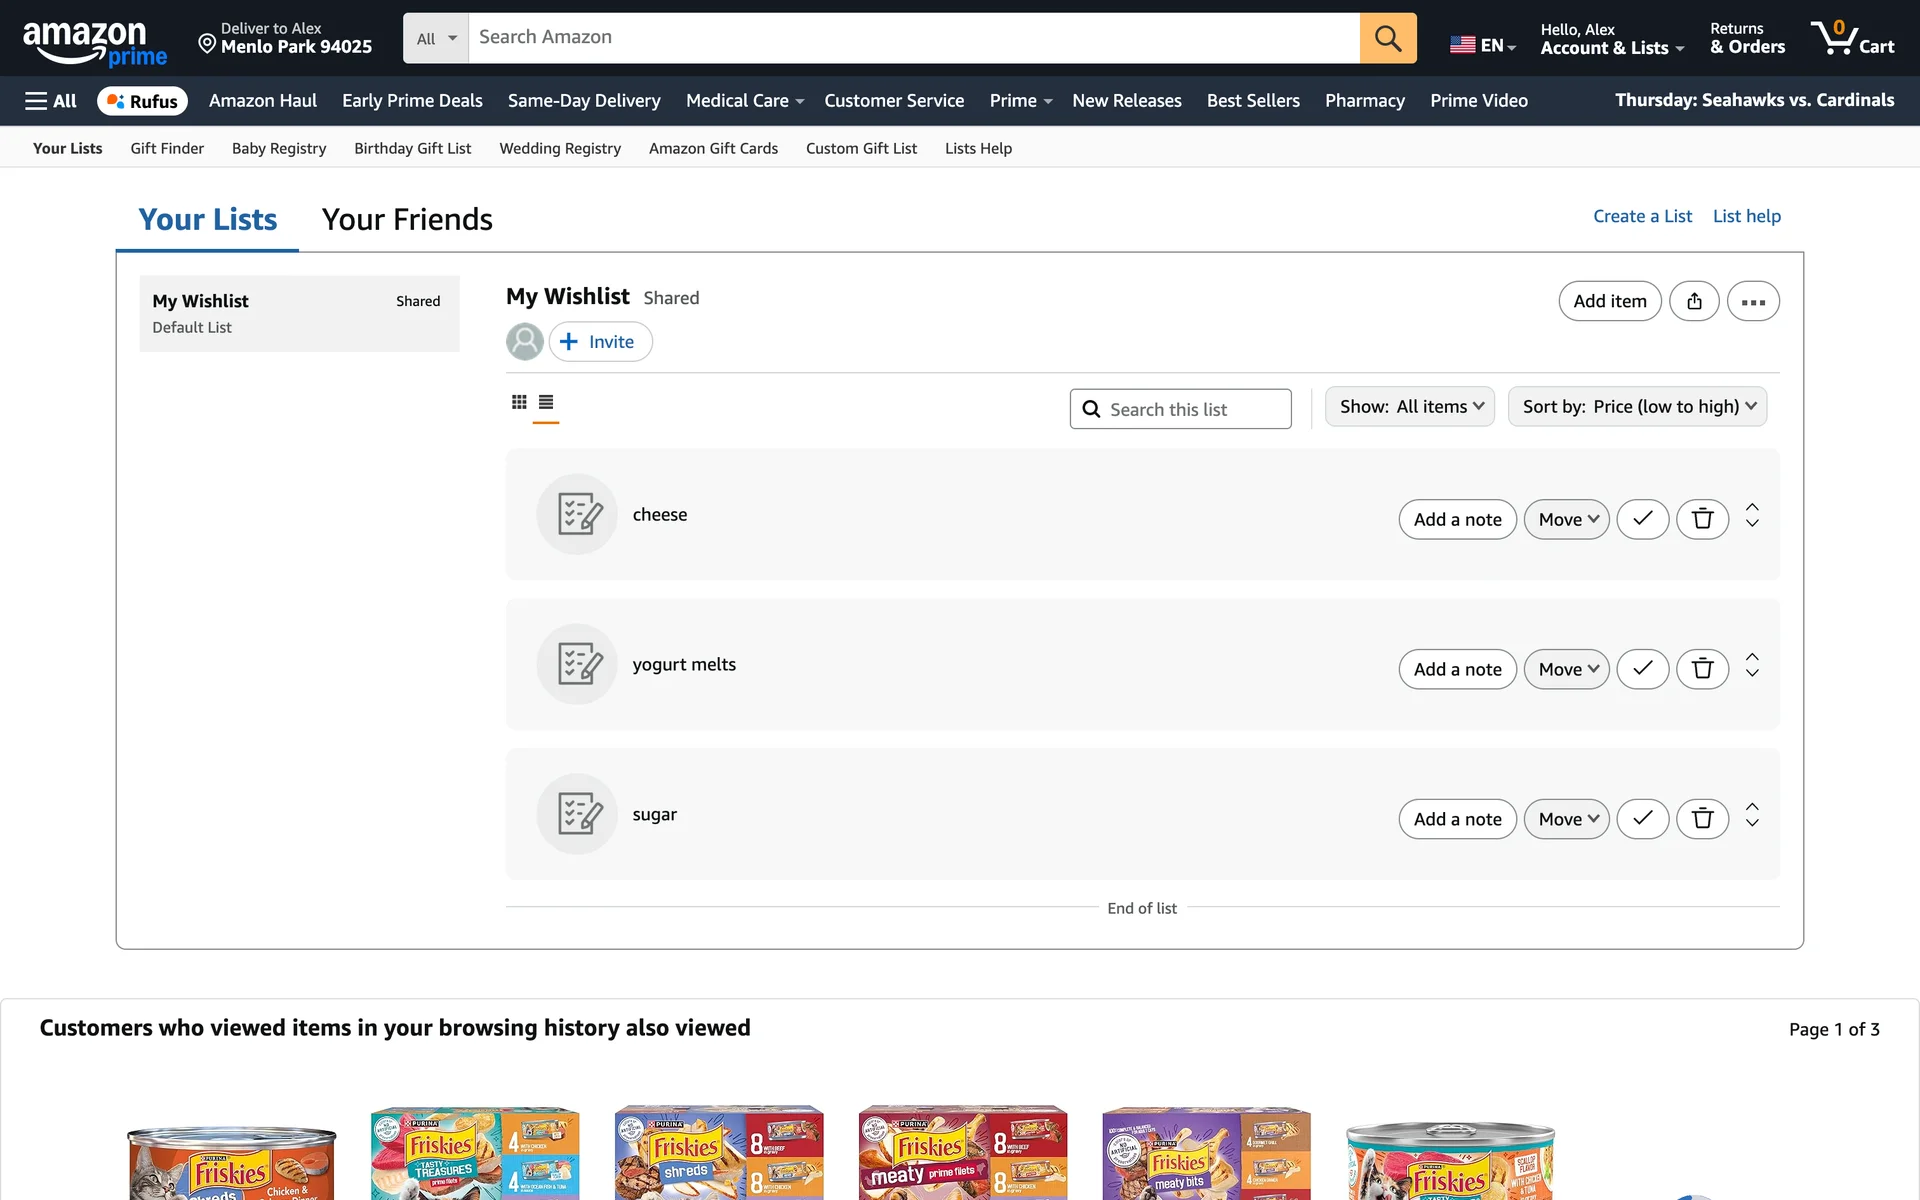This screenshot has width=1920, height=1200.
Task: Switch to the Your Friends tab
Action: tap(406, 219)
